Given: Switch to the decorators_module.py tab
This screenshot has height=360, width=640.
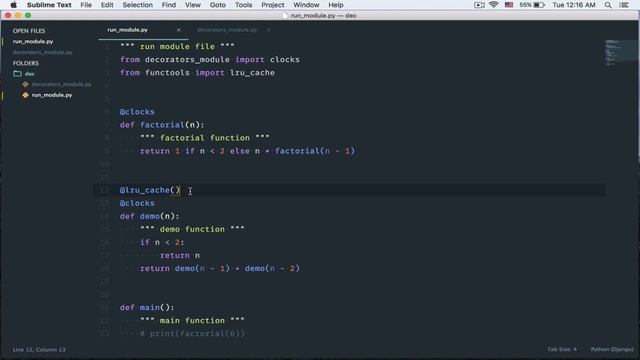Looking at the screenshot, I should point(227,30).
